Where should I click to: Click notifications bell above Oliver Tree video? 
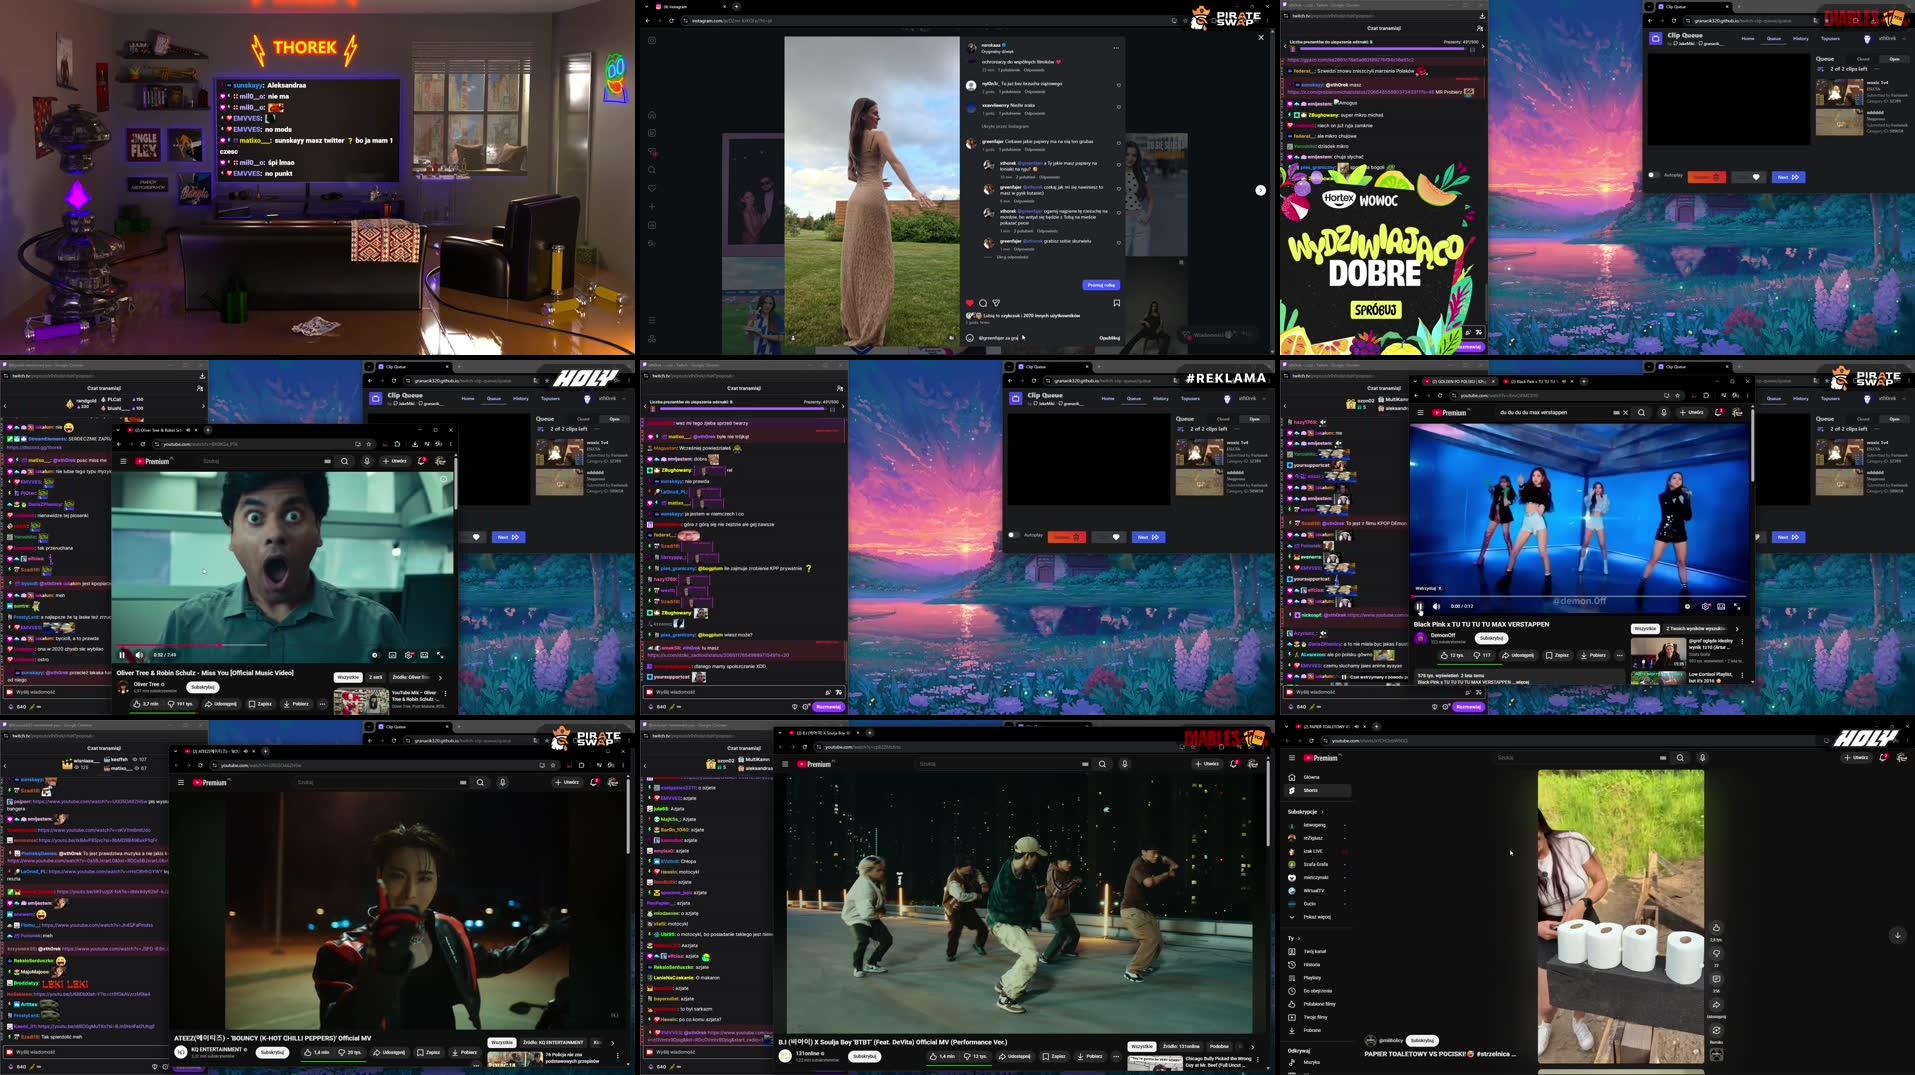tap(421, 461)
